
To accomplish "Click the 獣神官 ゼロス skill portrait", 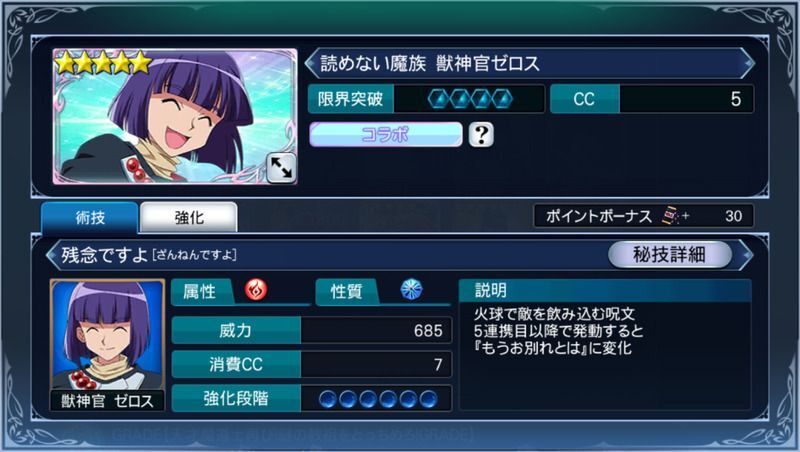I will coord(107,345).
